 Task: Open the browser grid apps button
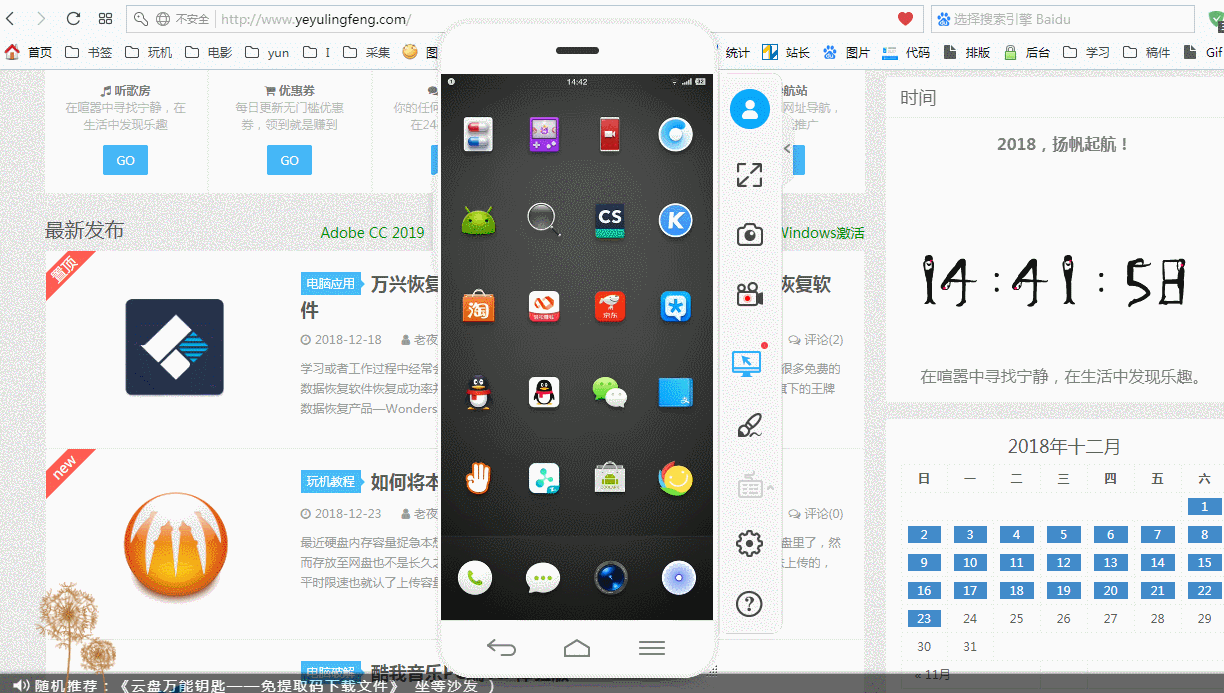(106, 19)
